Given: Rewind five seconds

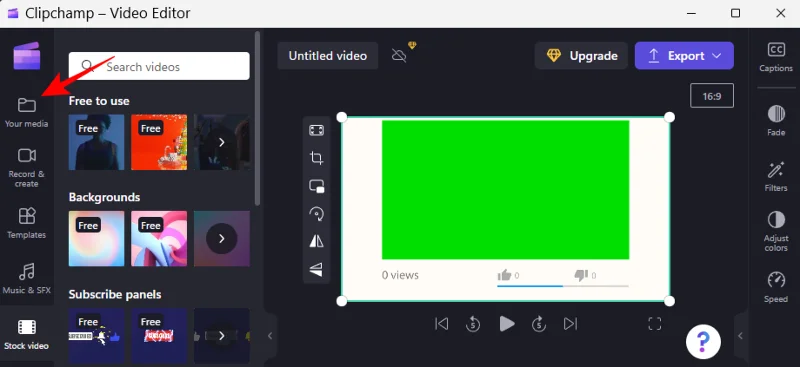Looking at the screenshot, I should (473, 324).
